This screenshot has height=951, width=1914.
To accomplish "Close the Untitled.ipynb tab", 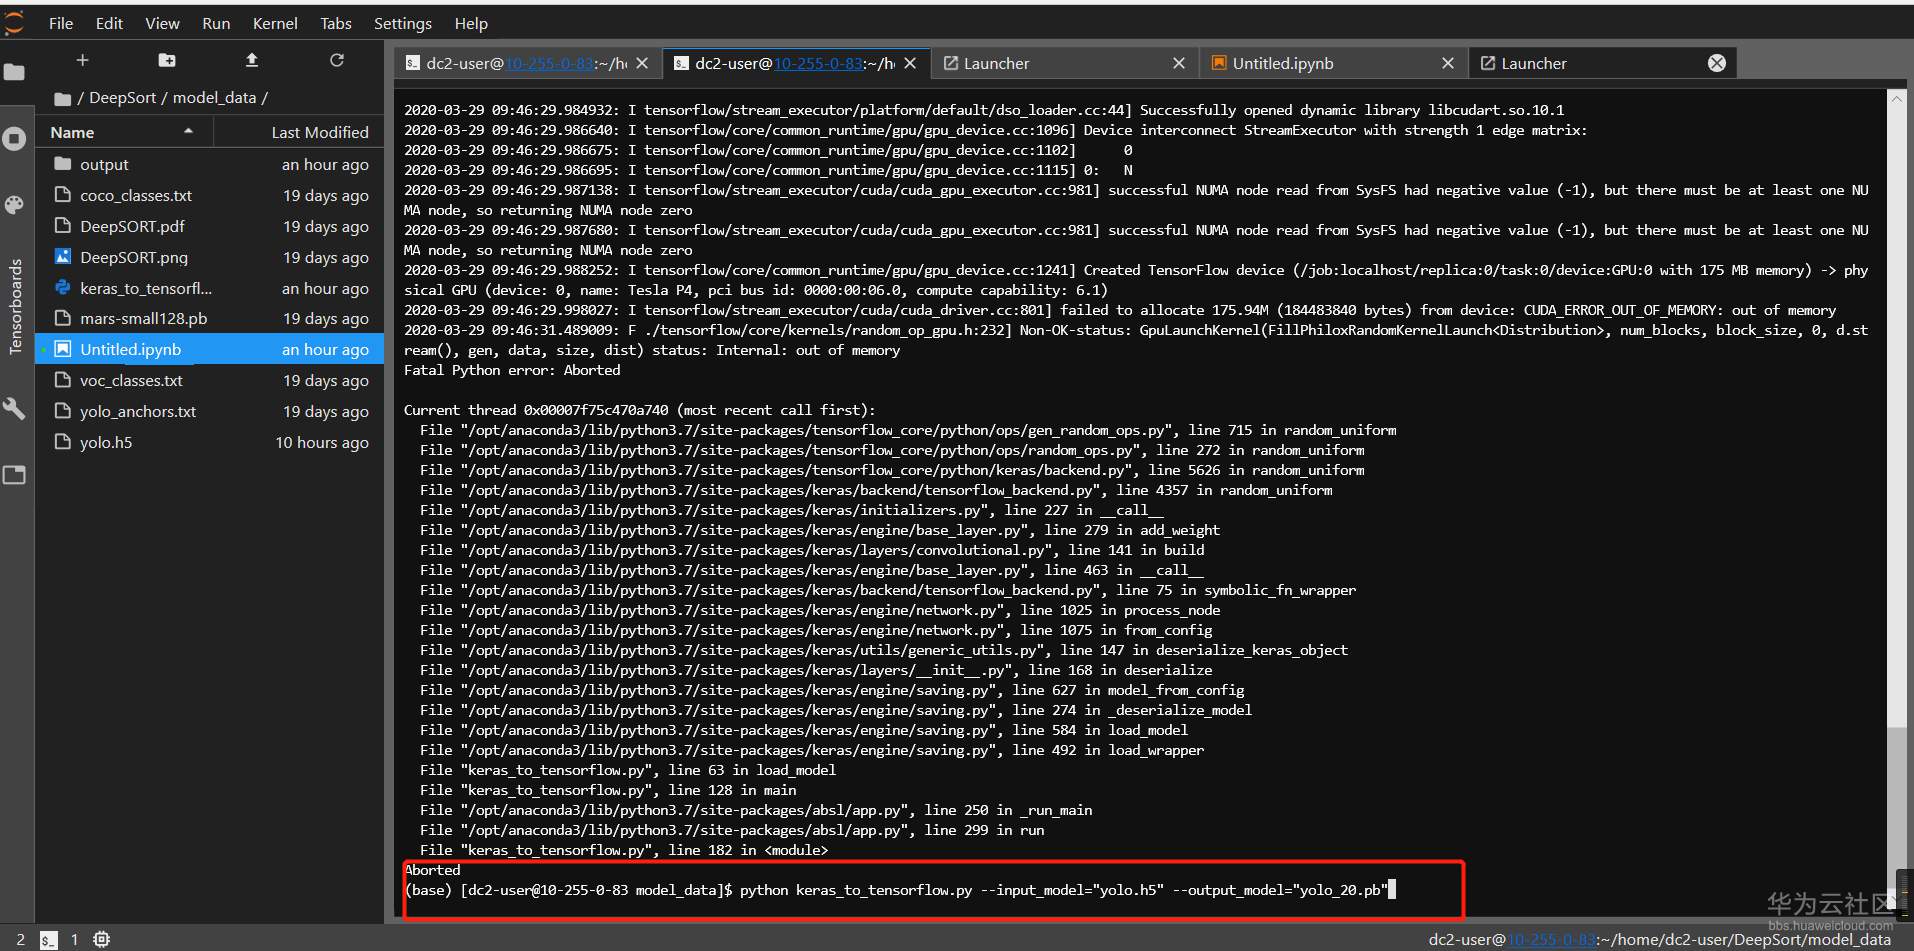I will 1448,63.
